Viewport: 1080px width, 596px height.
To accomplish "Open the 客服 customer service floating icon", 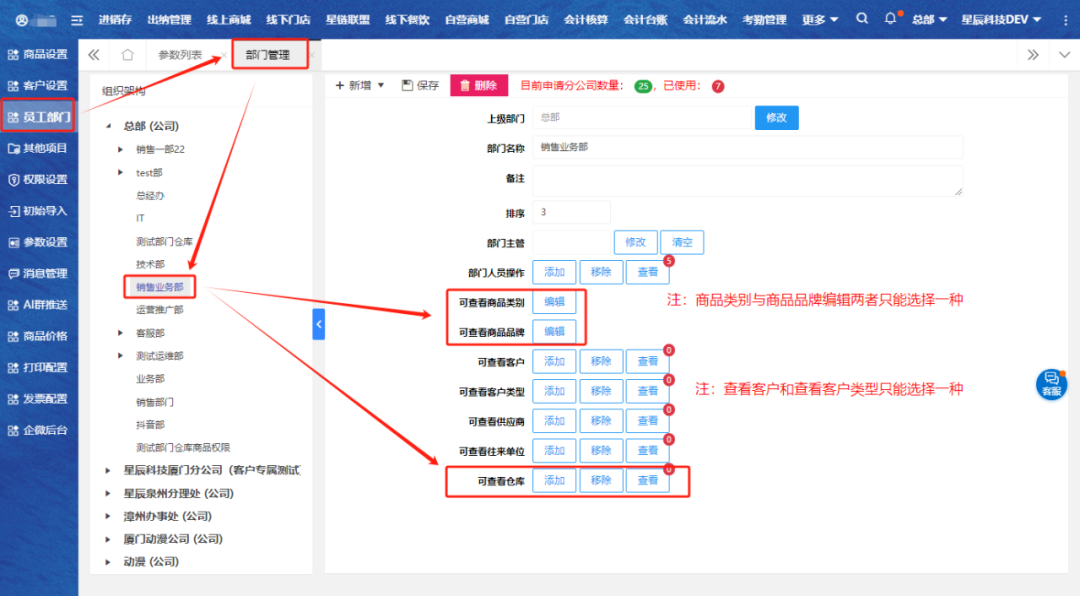I will pos(1051,383).
